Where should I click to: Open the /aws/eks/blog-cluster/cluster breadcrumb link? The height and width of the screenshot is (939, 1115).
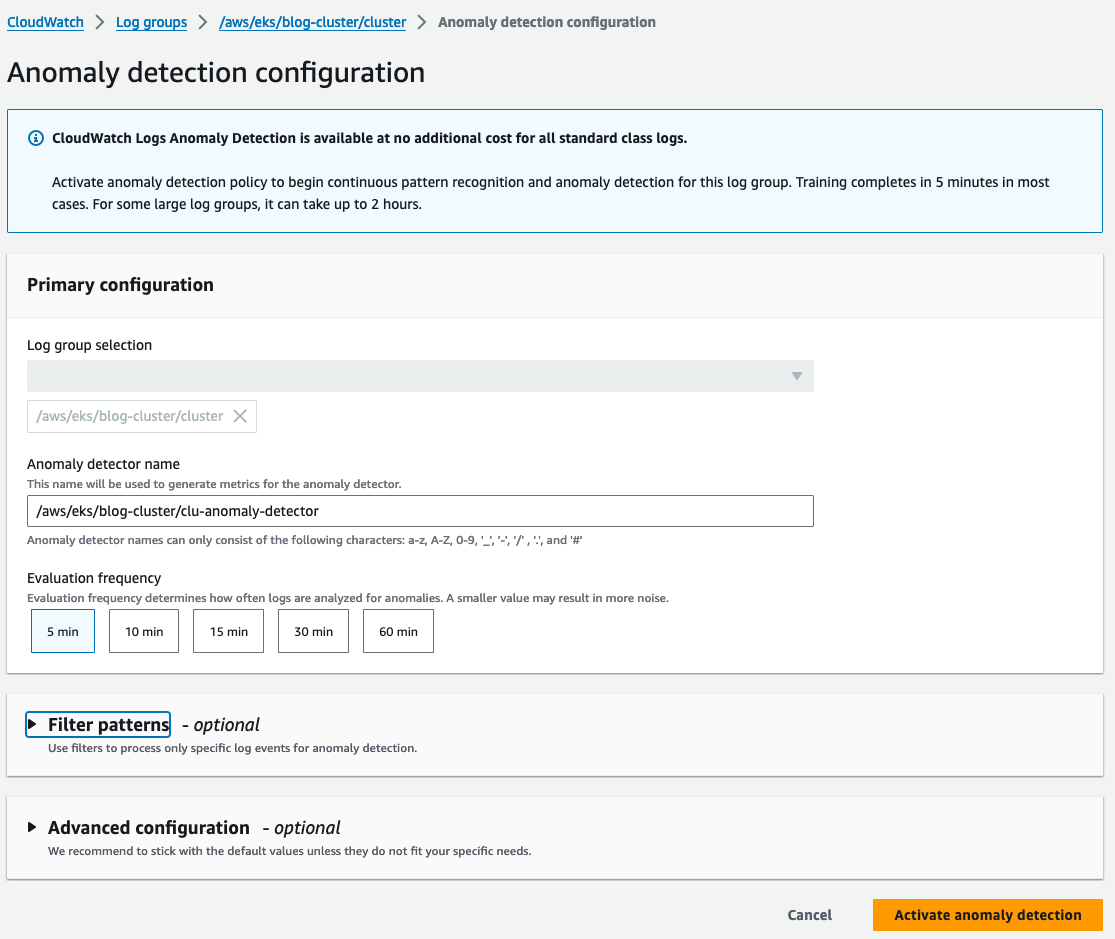tap(312, 22)
